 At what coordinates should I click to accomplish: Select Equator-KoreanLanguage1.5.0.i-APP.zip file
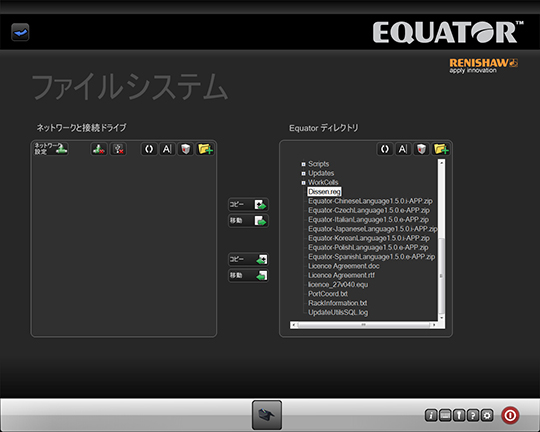pos(369,238)
